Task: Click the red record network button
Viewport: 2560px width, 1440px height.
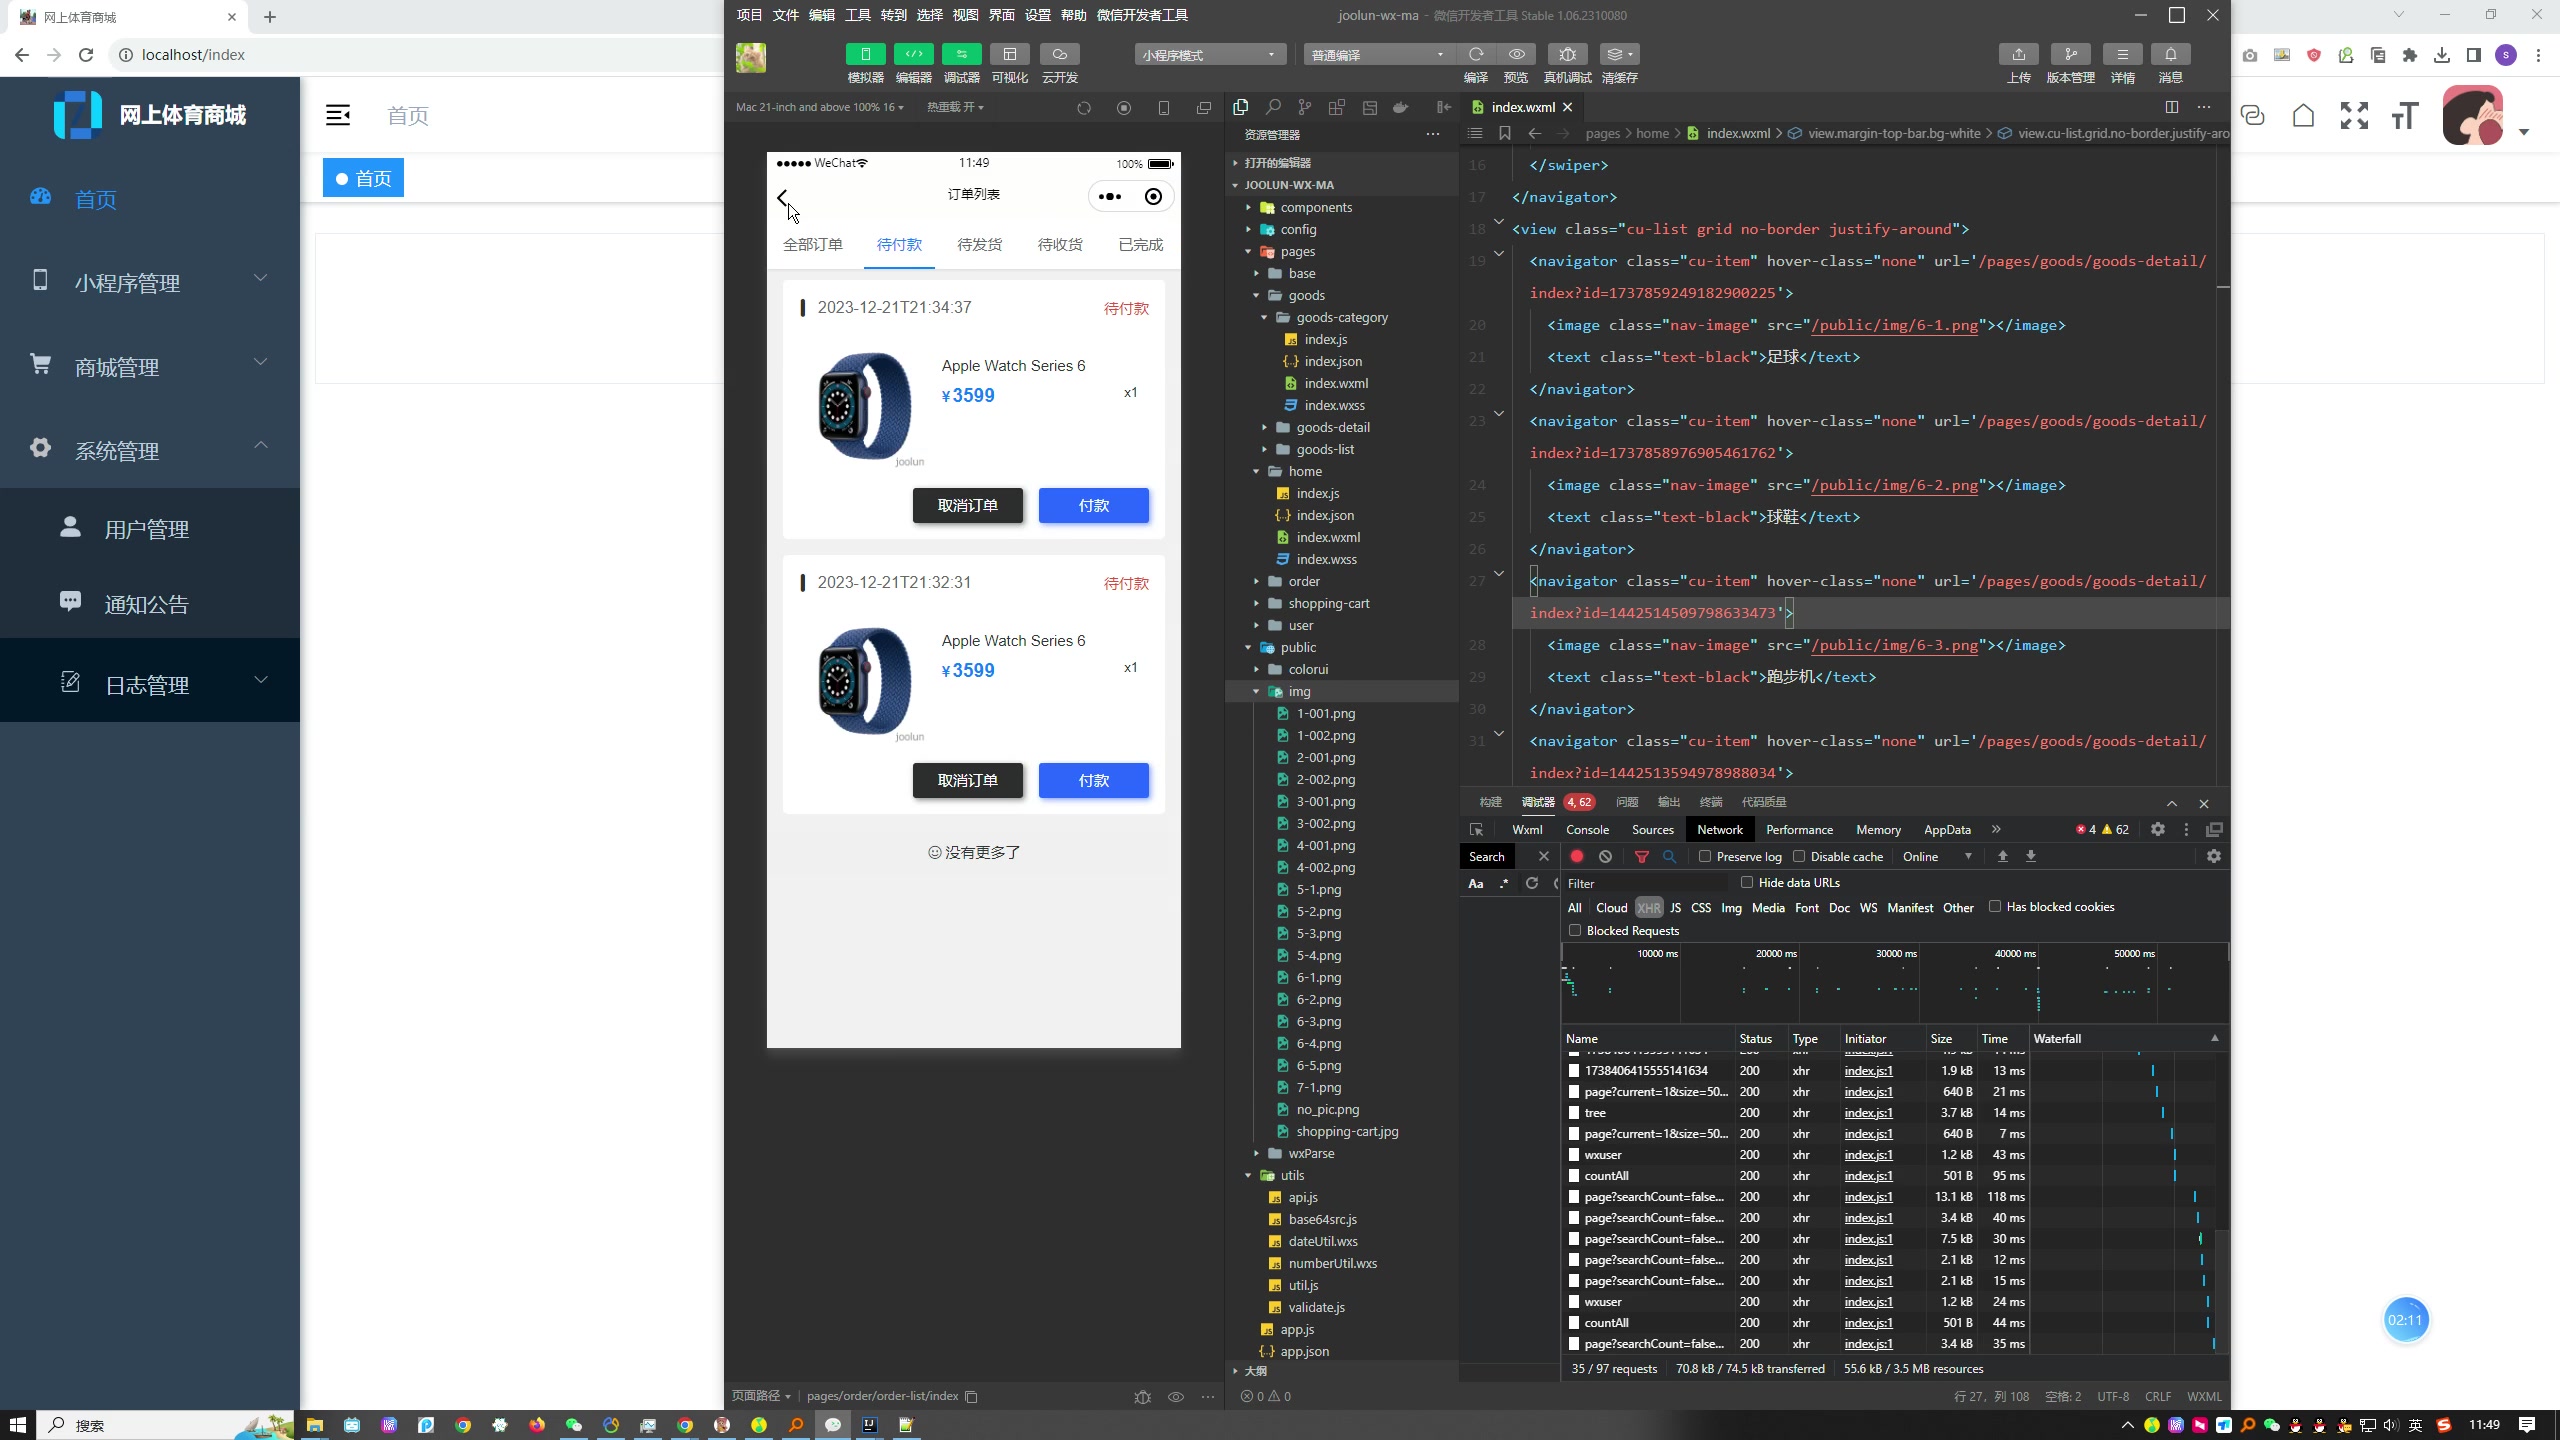Action: [1577, 857]
